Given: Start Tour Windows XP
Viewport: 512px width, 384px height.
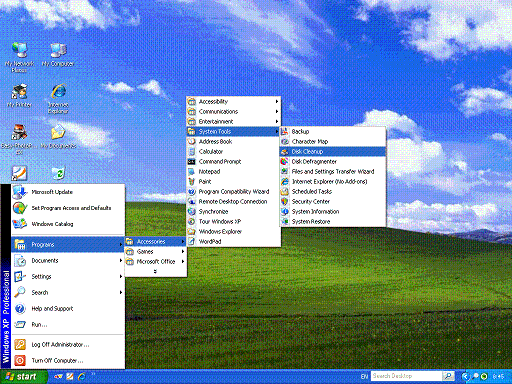Looking at the screenshot, I should pos(233,221).
